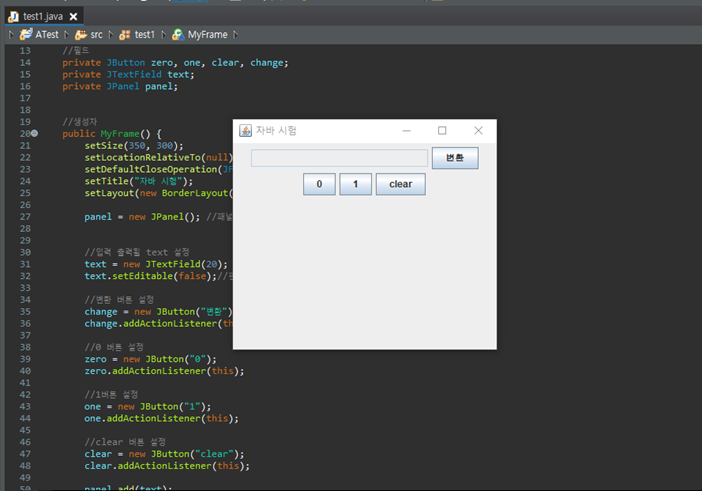Click the MyFrame constructor name on line 20
Image resolution: width=702 pixels, height=491 pixels.
point(120,134)
